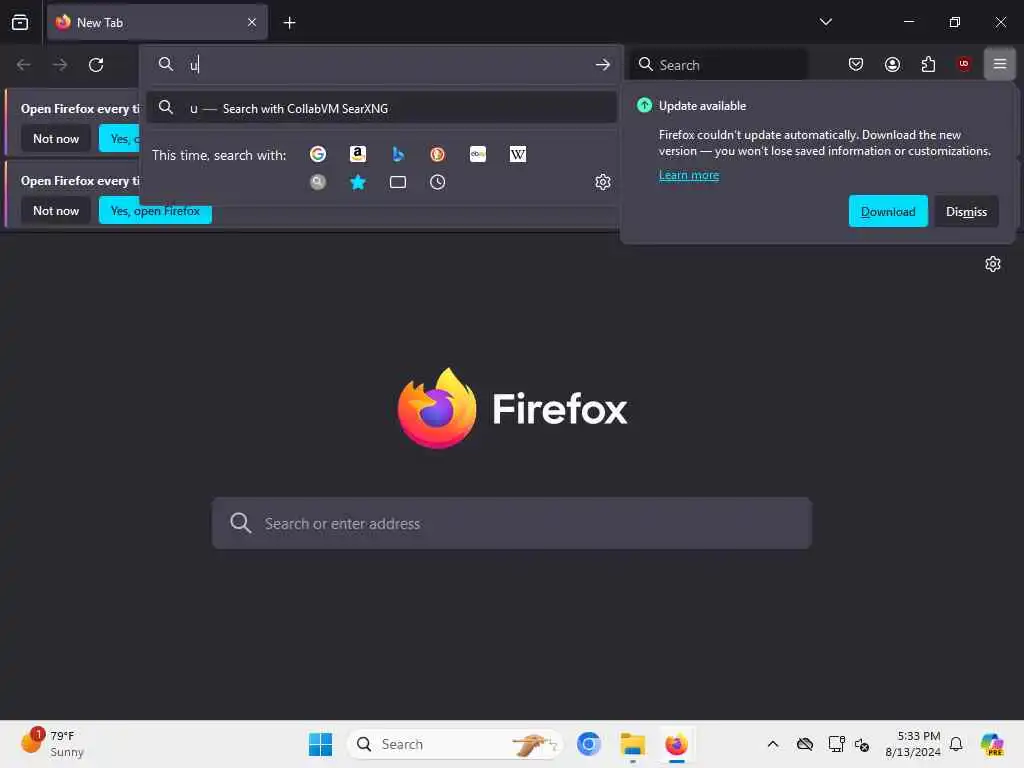Click the Firefox taskbar icon
This screenshot has height=768, width=1024.
point(676,744)
